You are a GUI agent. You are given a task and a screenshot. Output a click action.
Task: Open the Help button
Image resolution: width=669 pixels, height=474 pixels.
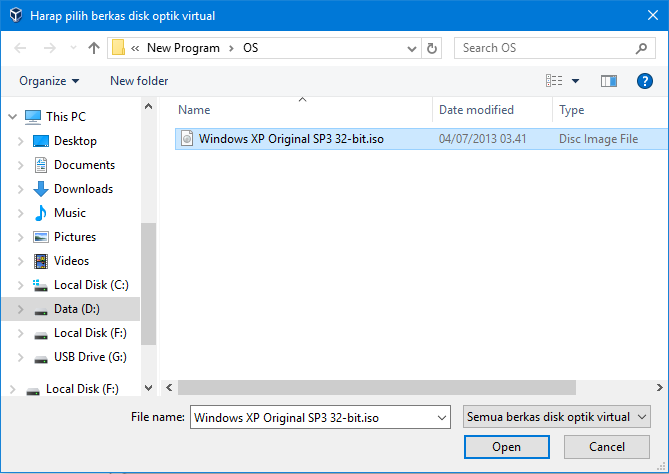[x=645, y=81]
